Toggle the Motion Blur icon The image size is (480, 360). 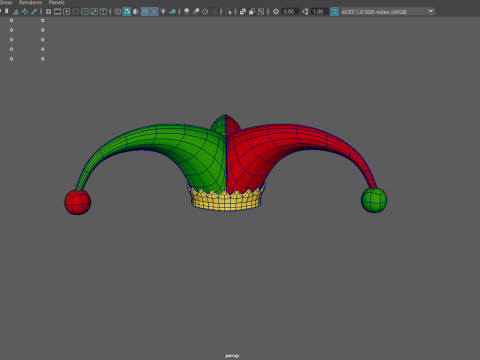196,12
